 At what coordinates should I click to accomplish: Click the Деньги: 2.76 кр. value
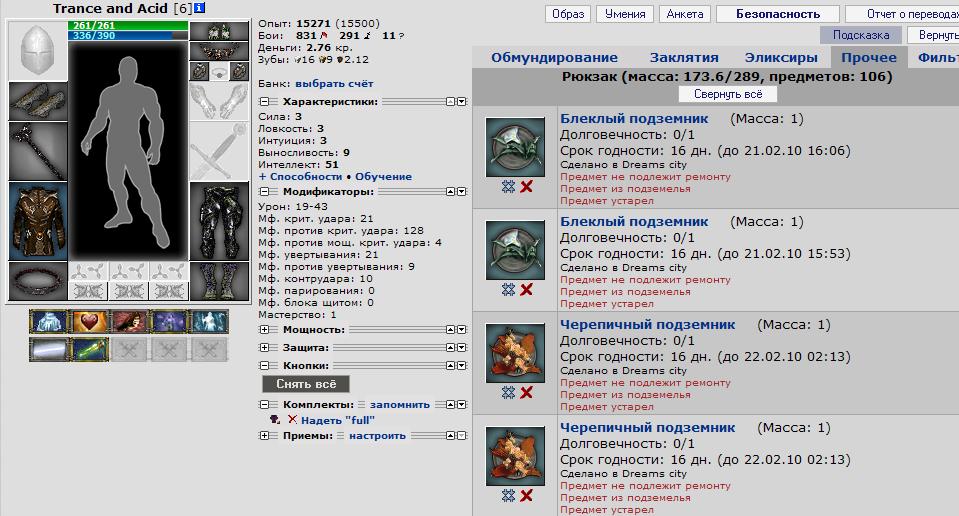(304, 48)
